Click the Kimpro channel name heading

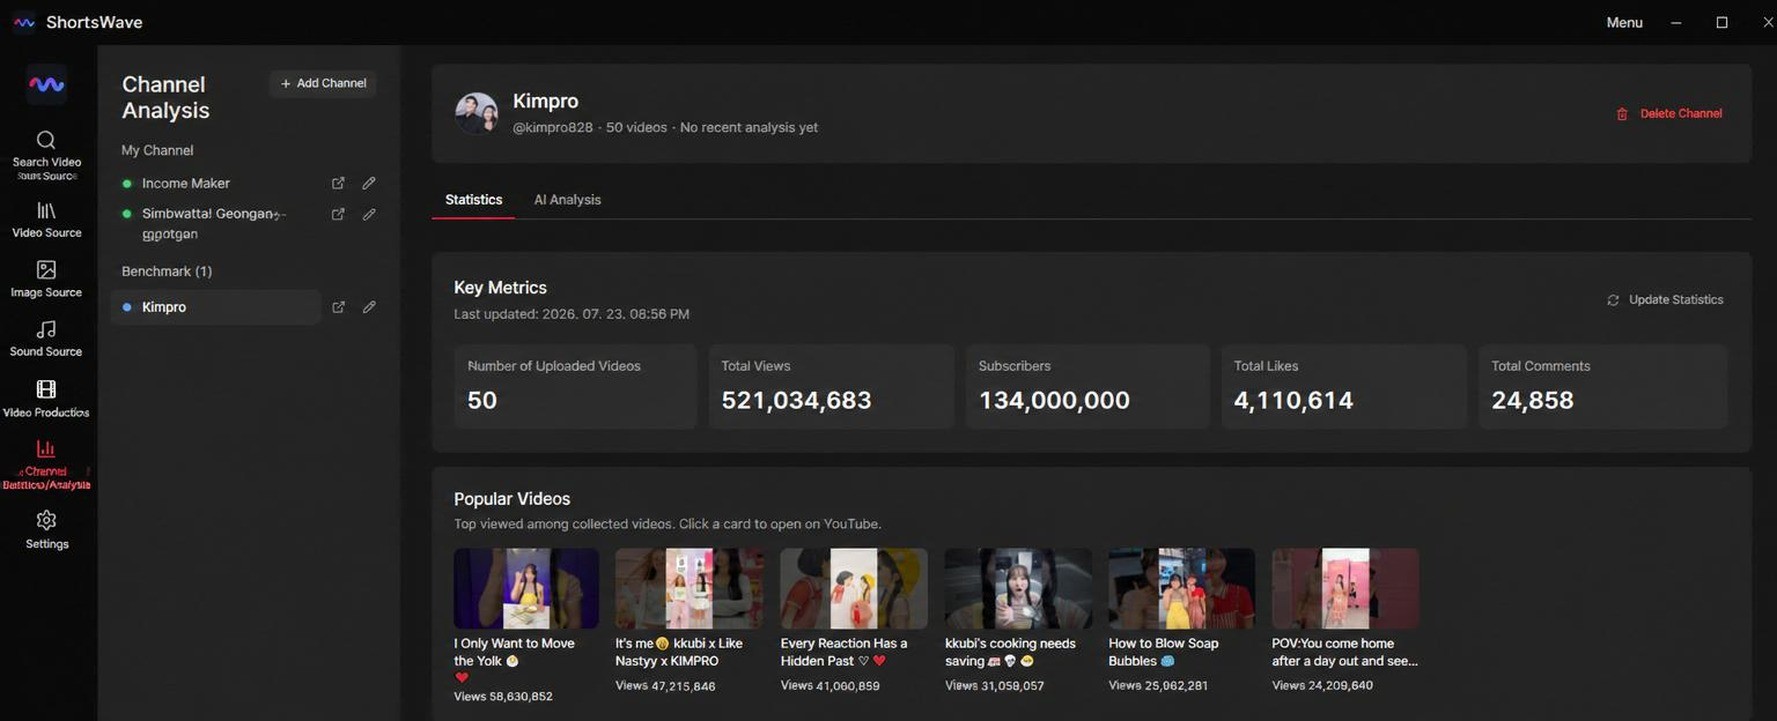pos(545,101)
